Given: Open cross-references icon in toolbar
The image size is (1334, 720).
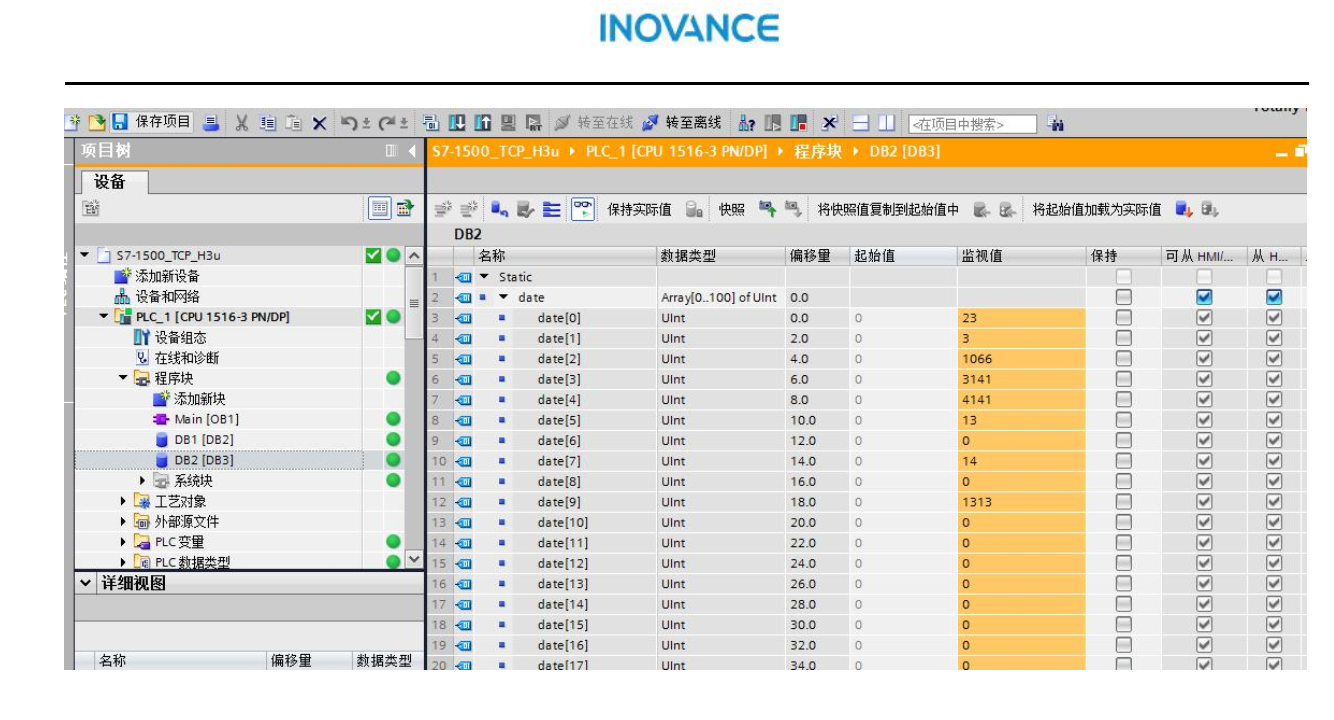Looking at the screenshot, I should pyautogui.click(x=830, y=123).
